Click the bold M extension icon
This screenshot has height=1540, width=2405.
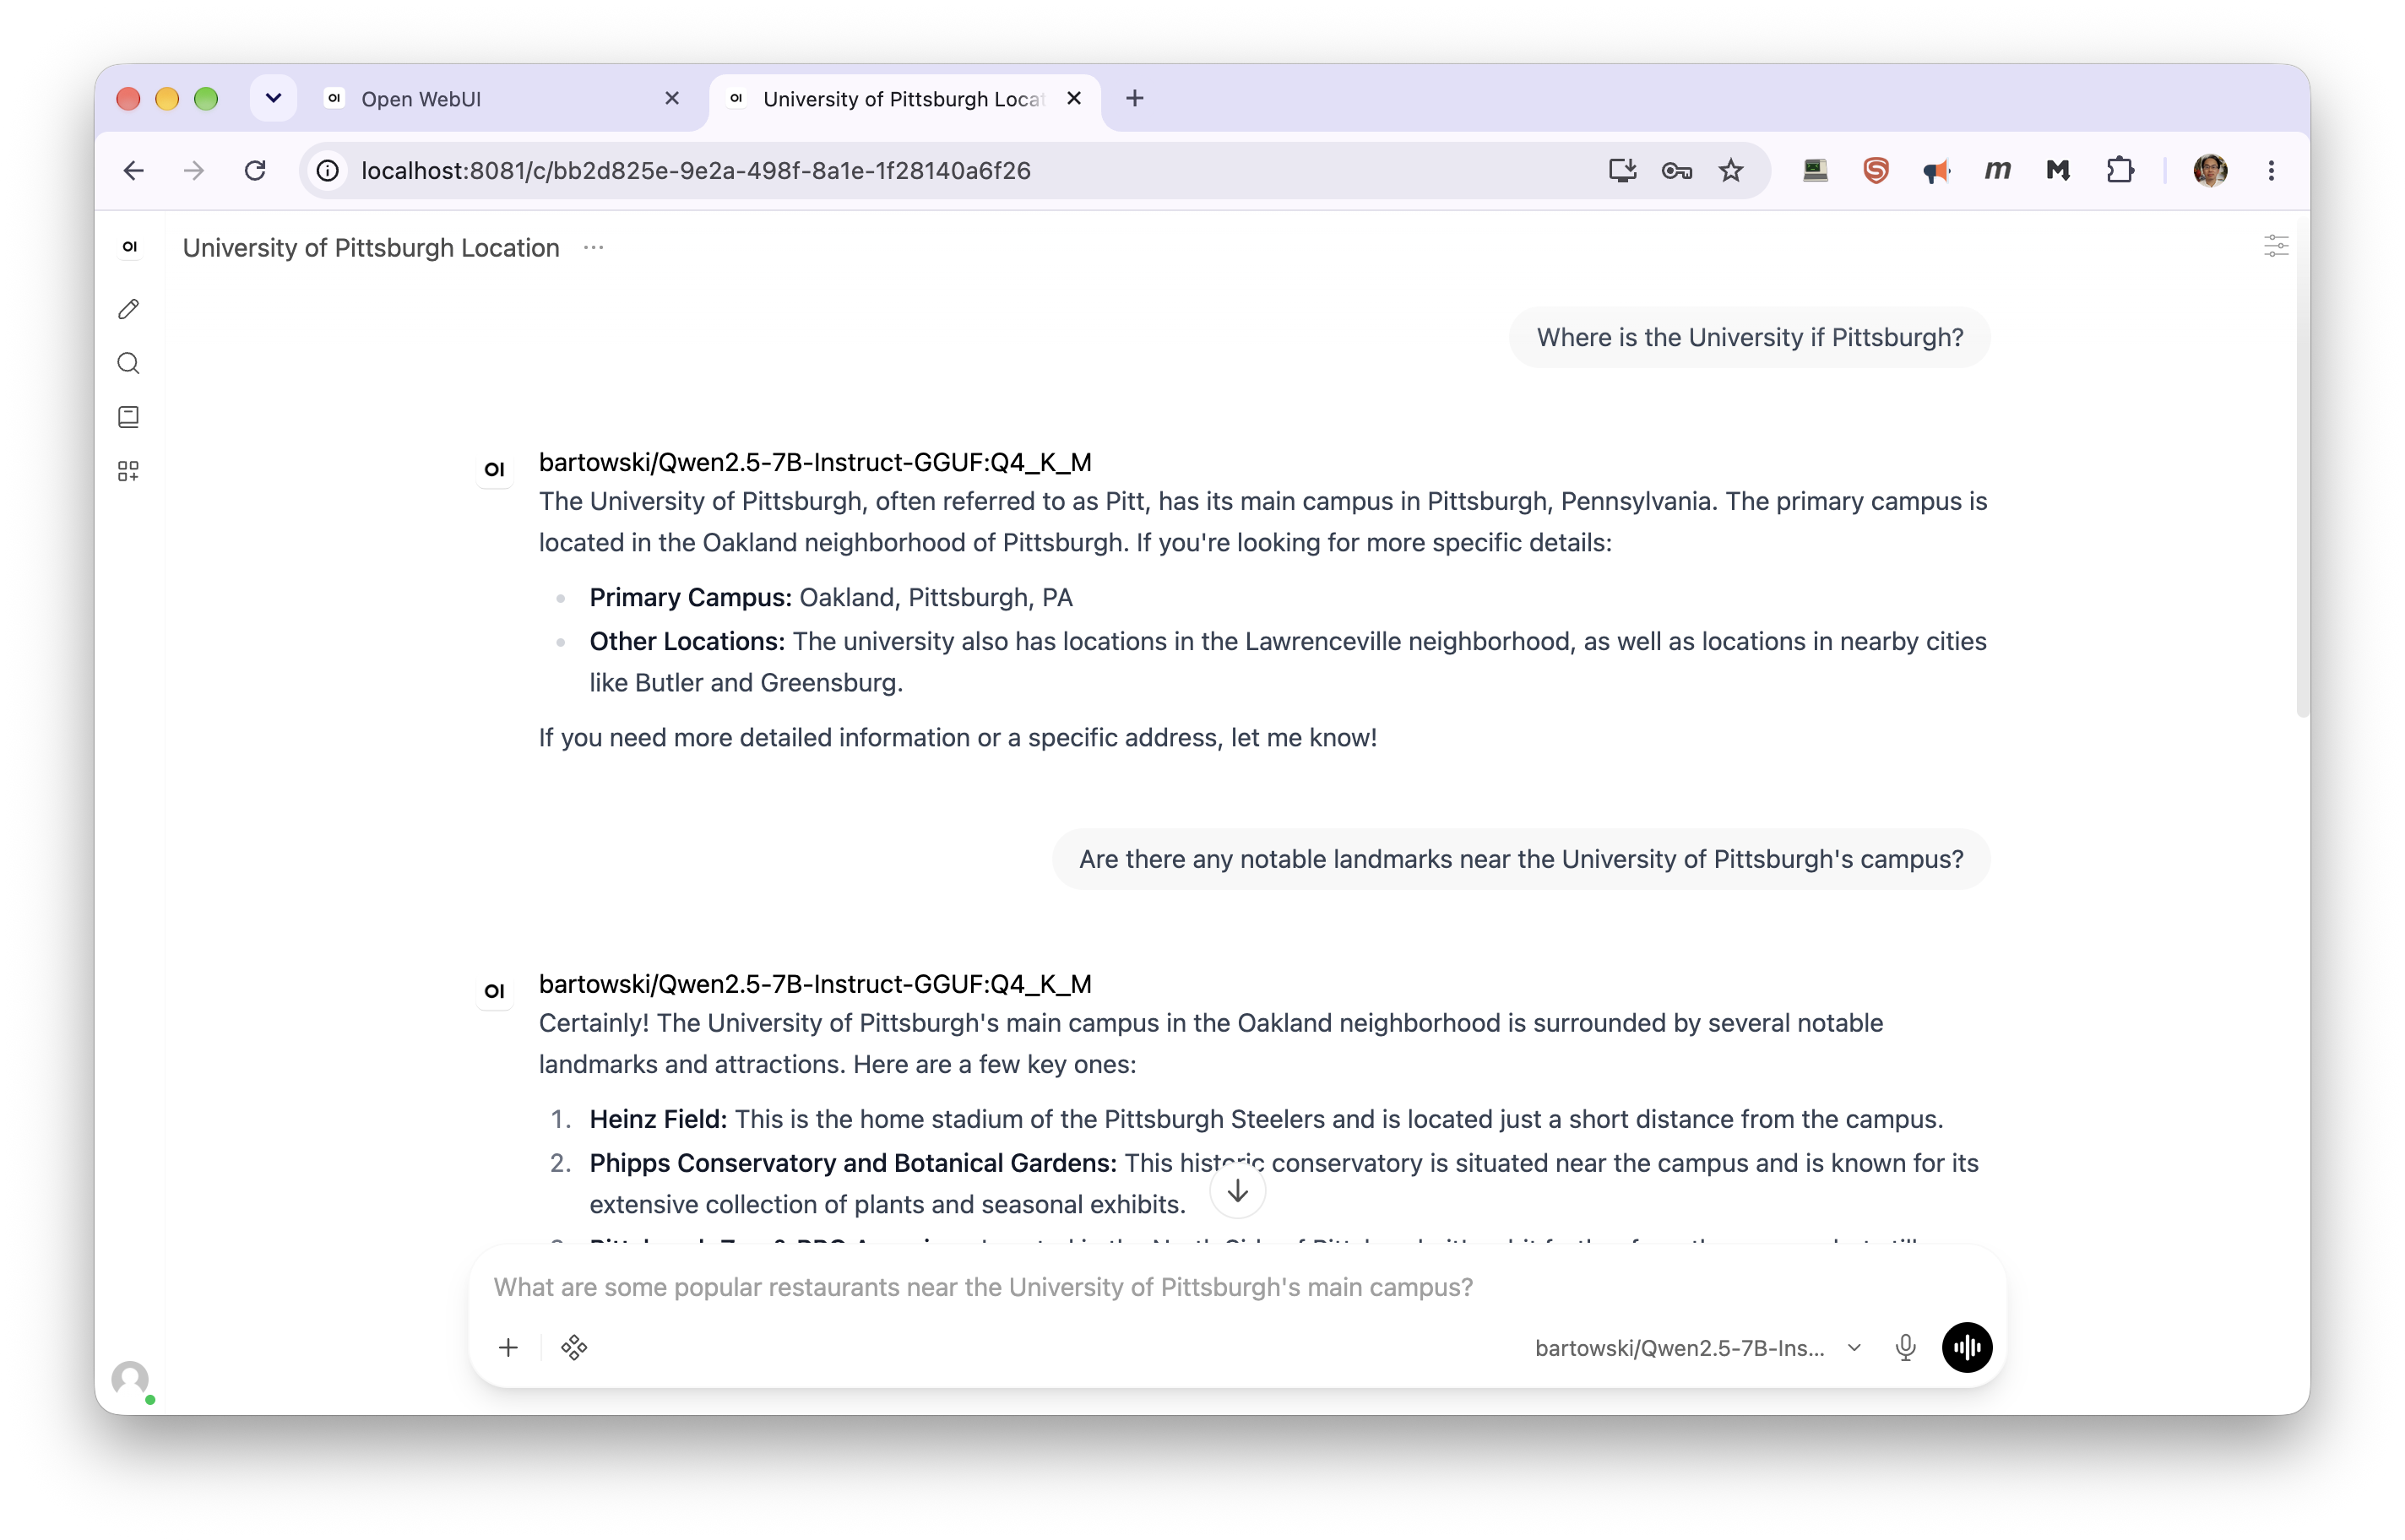coord(2056,171)
